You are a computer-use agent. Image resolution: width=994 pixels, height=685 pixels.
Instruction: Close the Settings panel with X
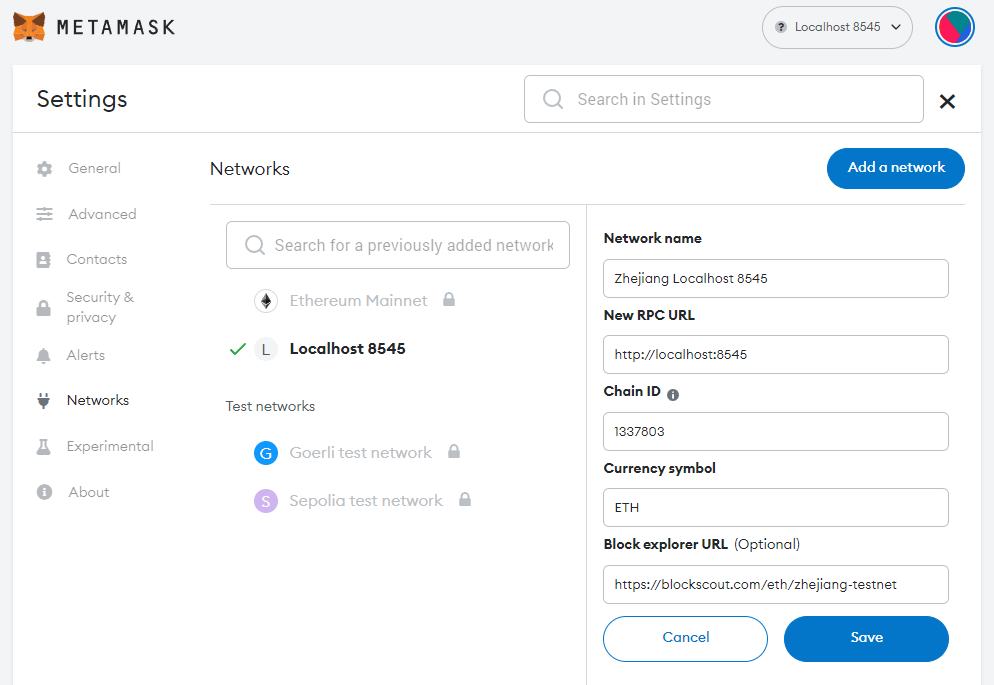pyautogui.click(x=947, y=100)
